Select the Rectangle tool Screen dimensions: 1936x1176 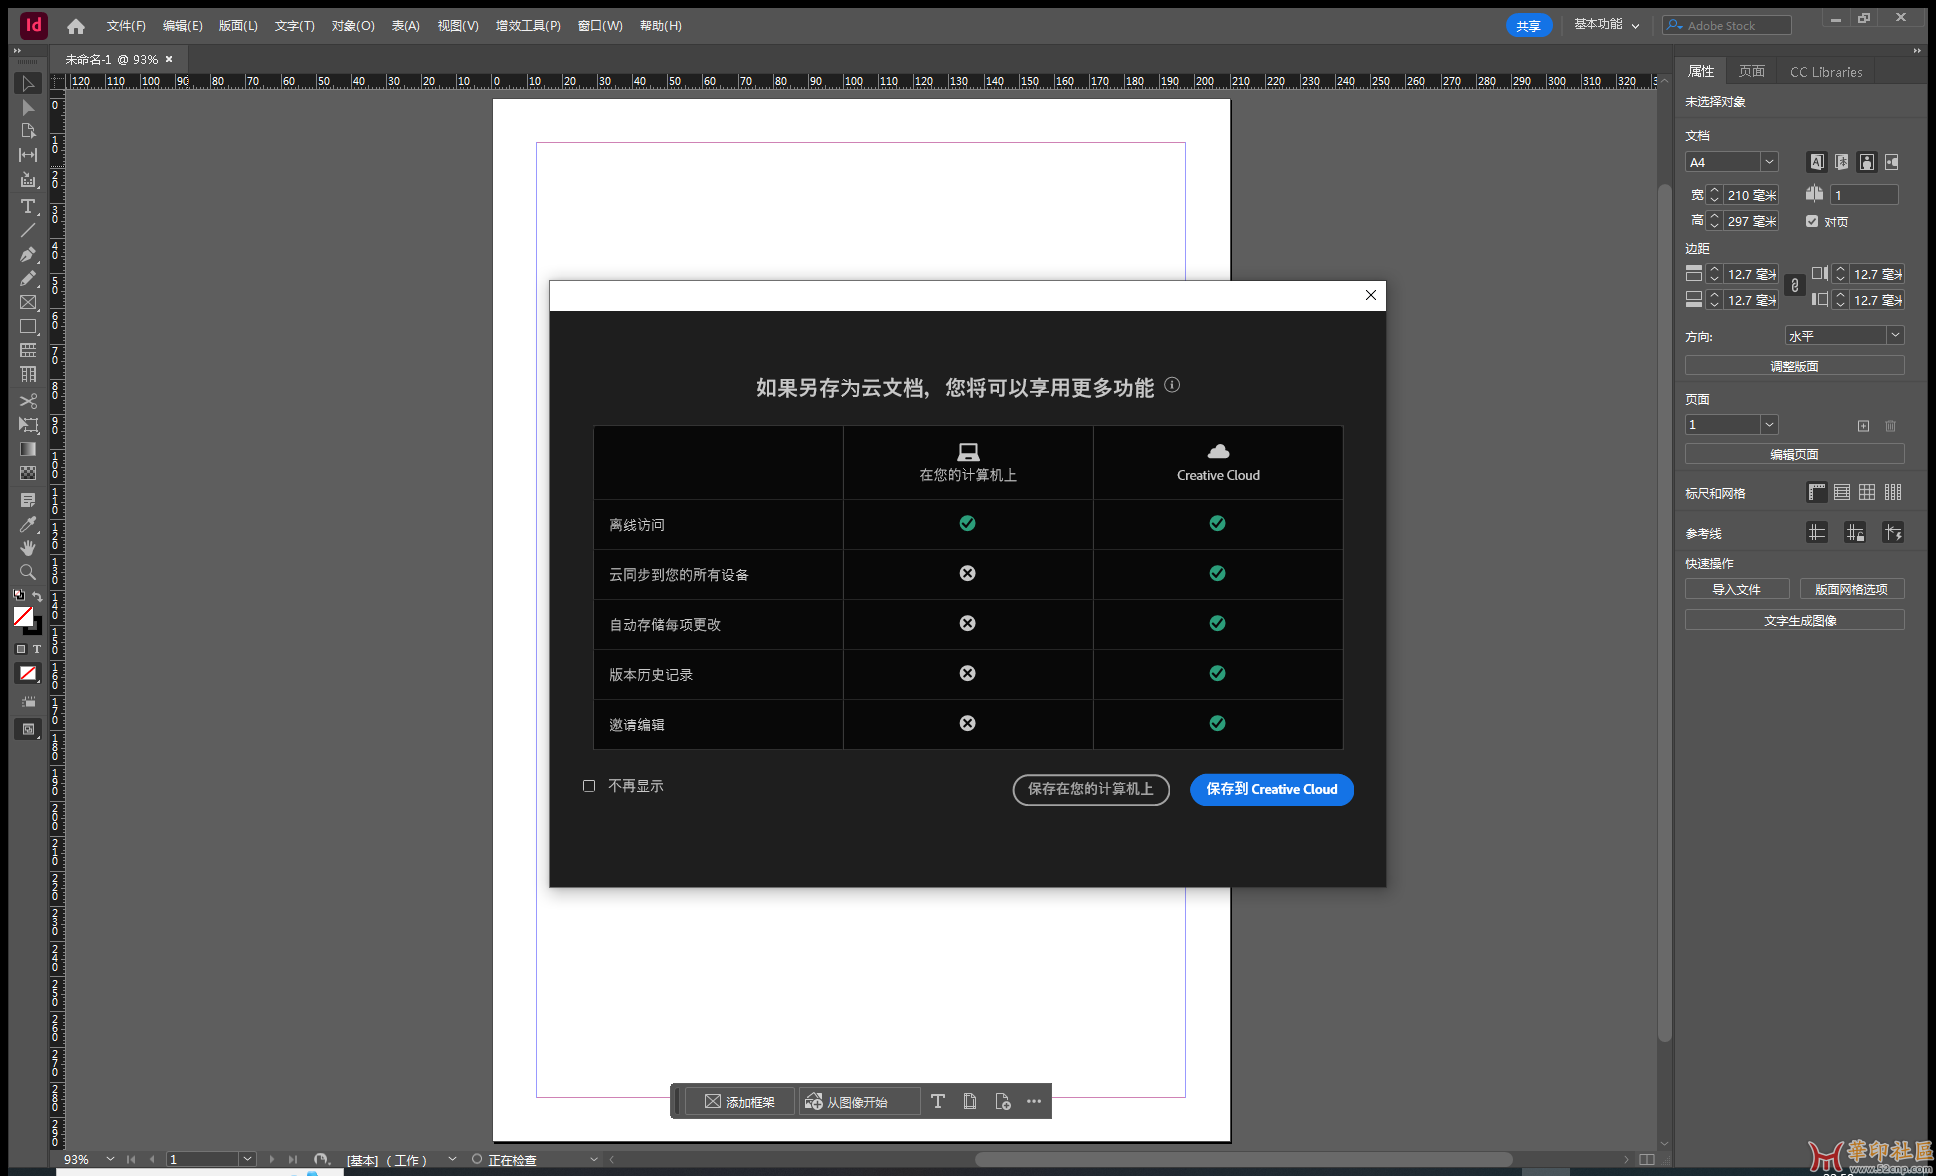[28, 327]
